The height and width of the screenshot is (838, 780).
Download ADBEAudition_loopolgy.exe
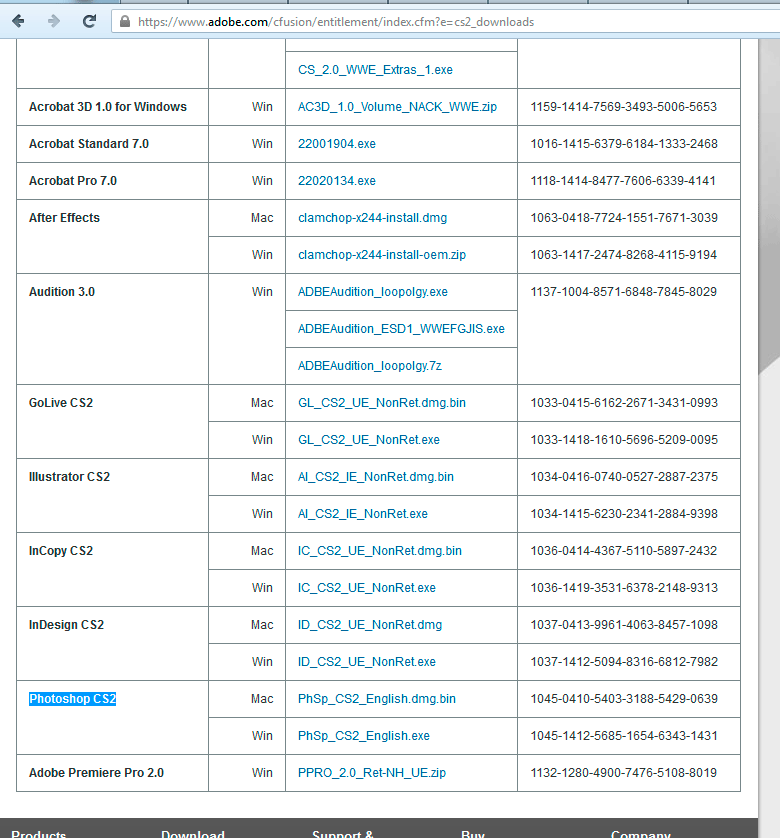point(373,292)
